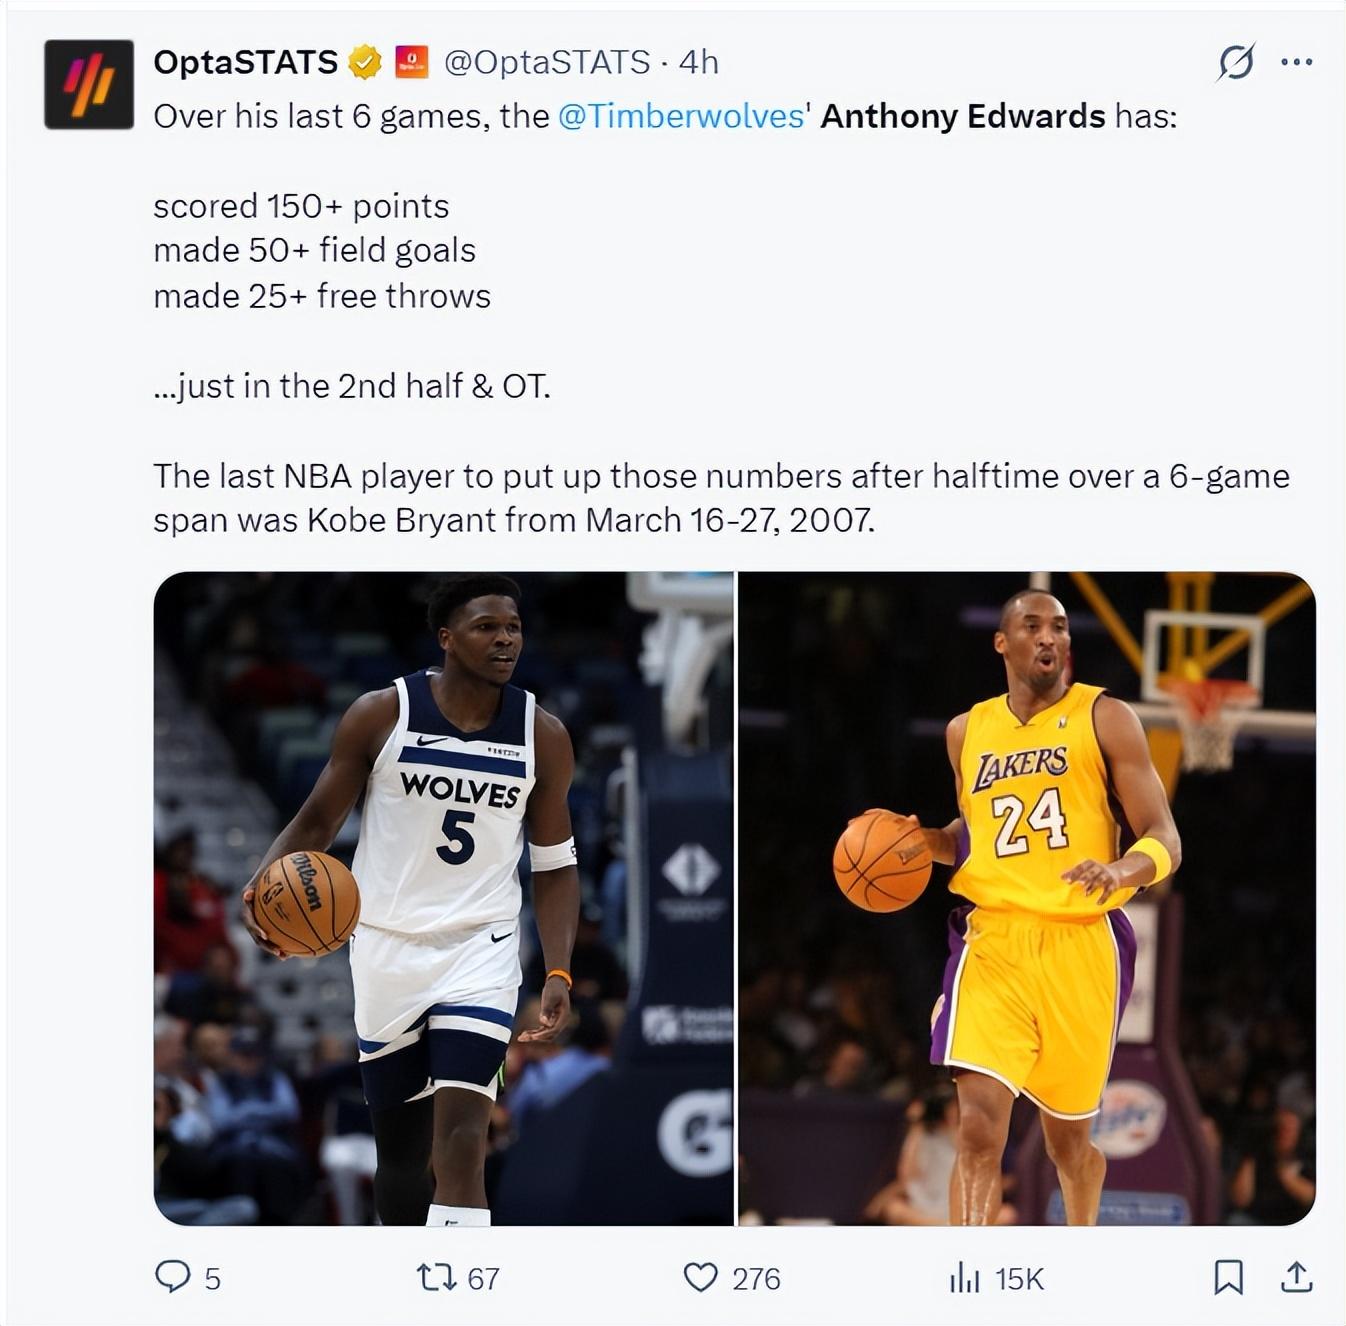The width and height of the screenshot is (1346, 1326).
Task: Open the Kobe Bryant Lakers photo
Action: tap(1027, 898)
